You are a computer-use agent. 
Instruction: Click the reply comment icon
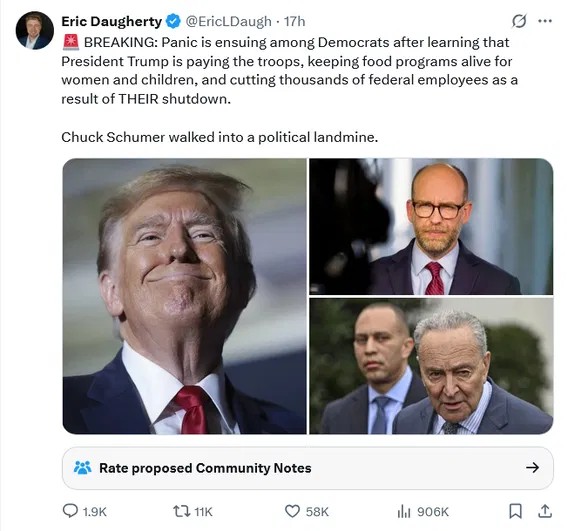click(x=70, y=511)
